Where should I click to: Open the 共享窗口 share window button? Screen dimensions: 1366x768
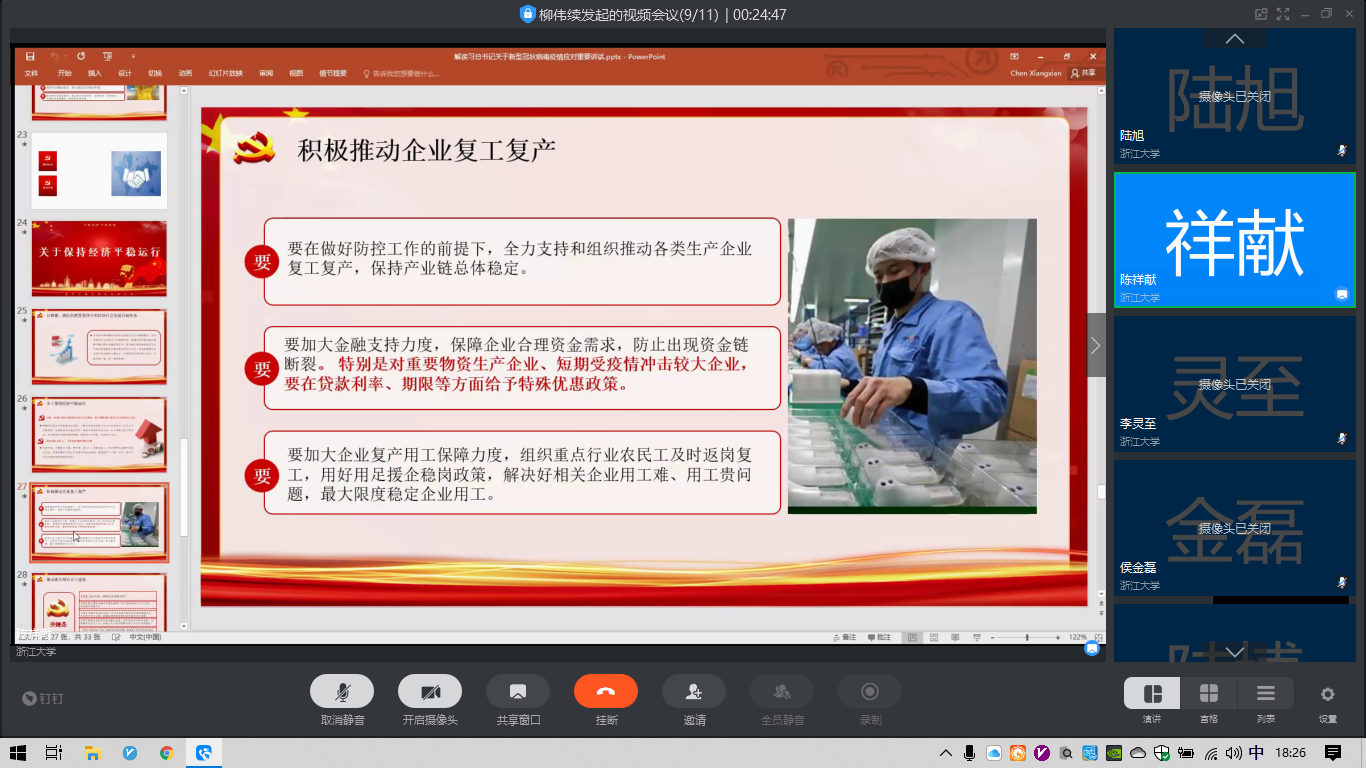click(x=518, y=691)
